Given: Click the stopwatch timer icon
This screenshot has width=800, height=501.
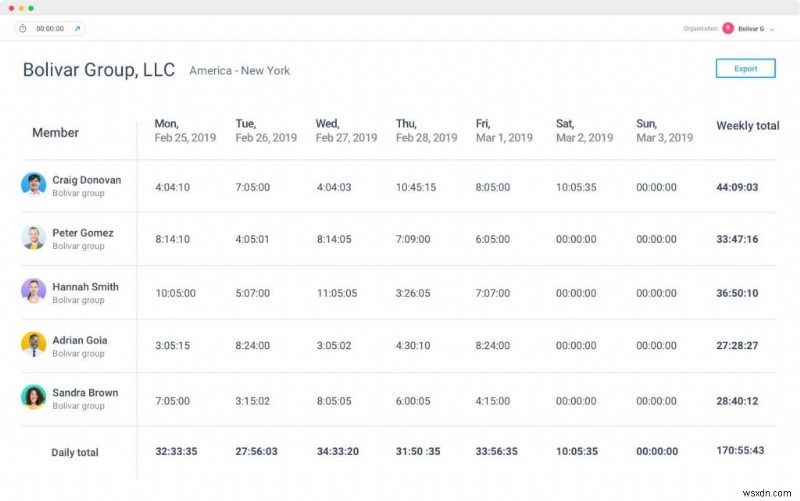Looking at the screenshot, I should pyautogui.click(x=22, y=29).
